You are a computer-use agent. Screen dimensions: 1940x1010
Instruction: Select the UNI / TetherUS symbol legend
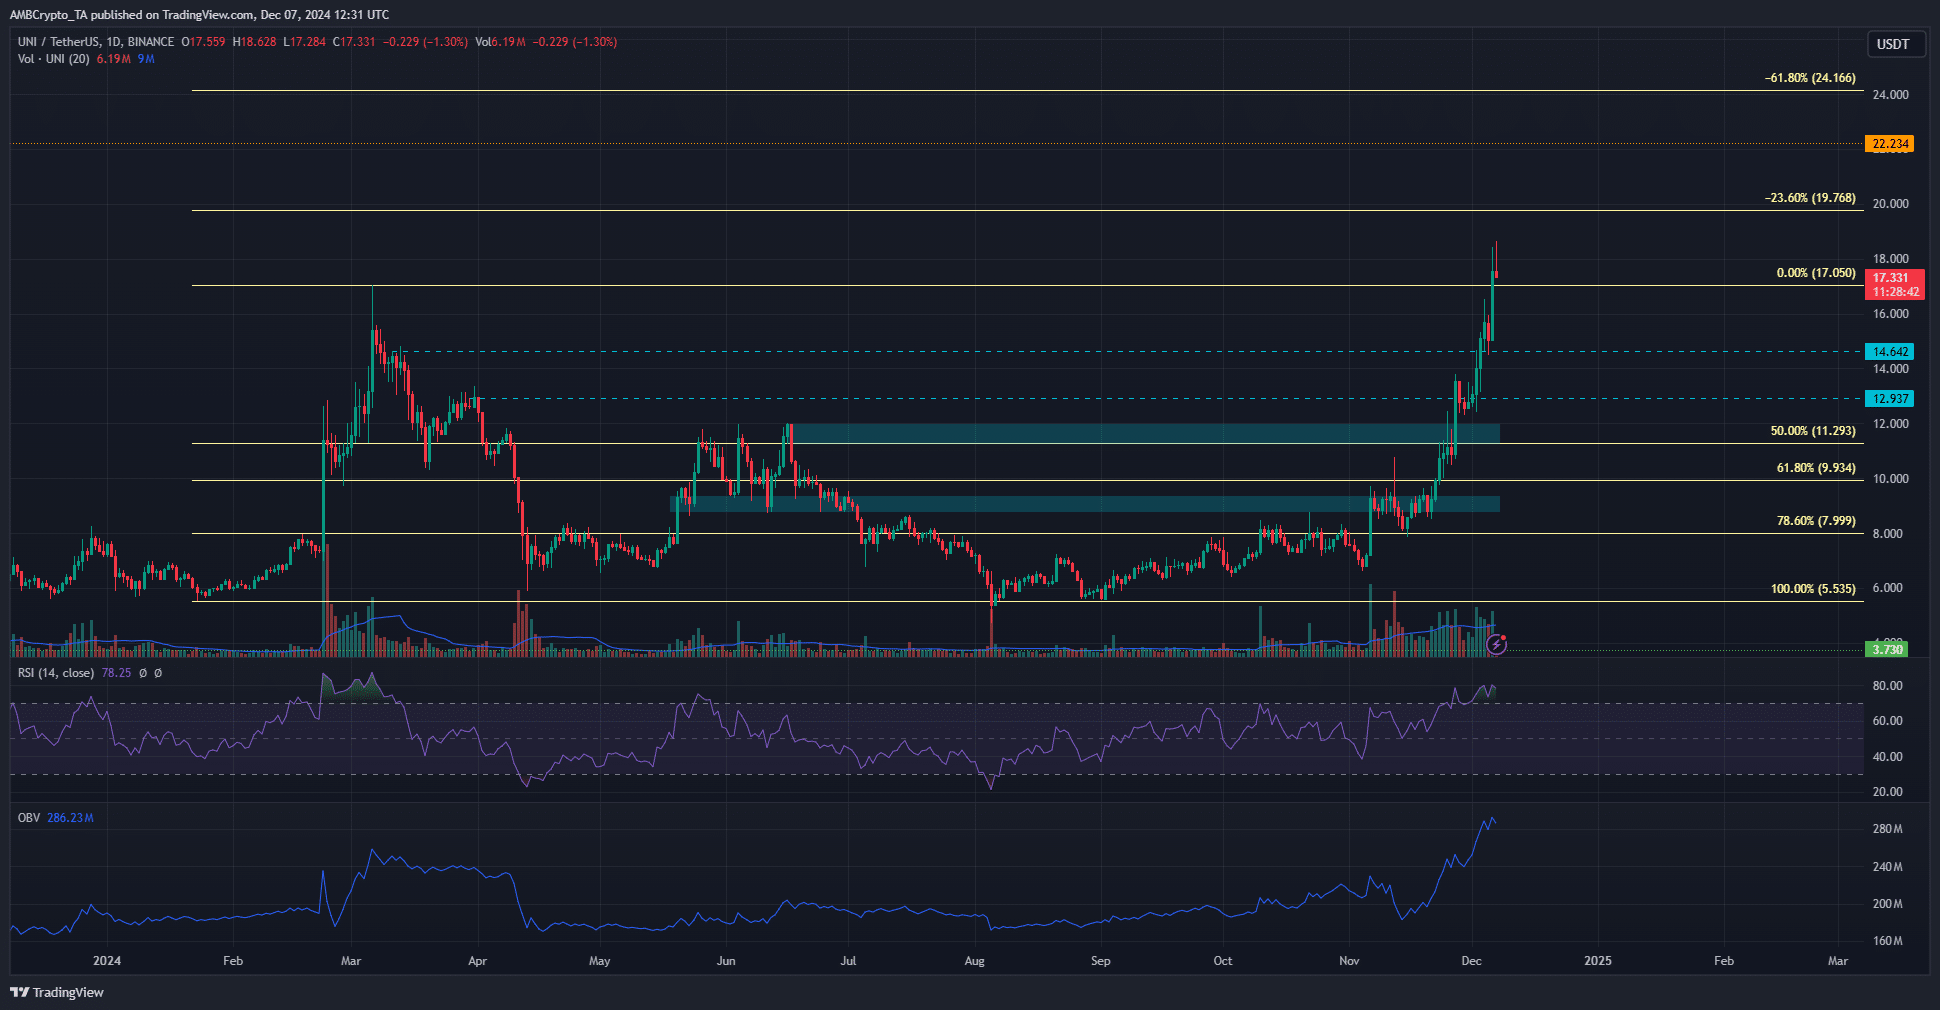(96, 42)
